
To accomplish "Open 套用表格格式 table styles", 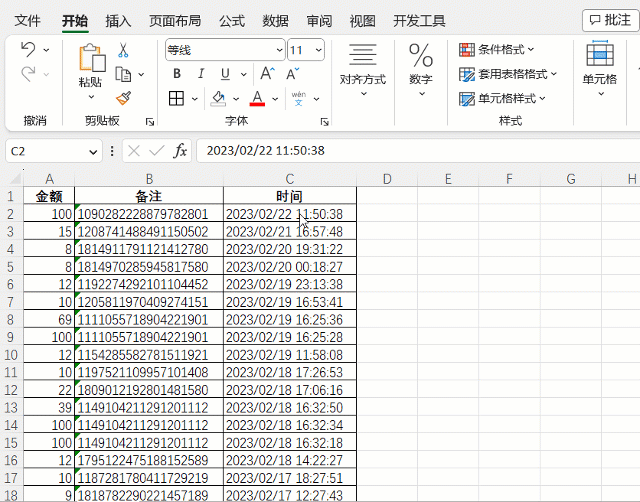I will pyautogui.click(x=508, y=74).
